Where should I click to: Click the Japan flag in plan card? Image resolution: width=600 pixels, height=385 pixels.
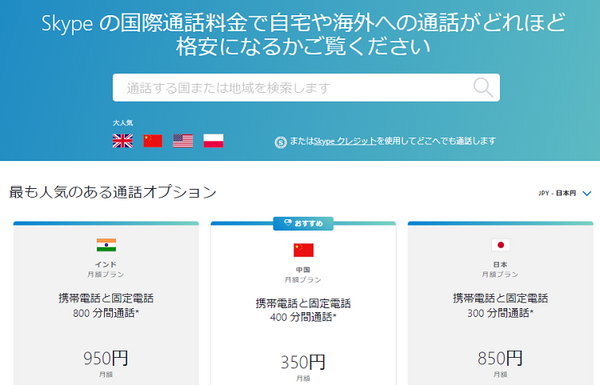point(501,245)
